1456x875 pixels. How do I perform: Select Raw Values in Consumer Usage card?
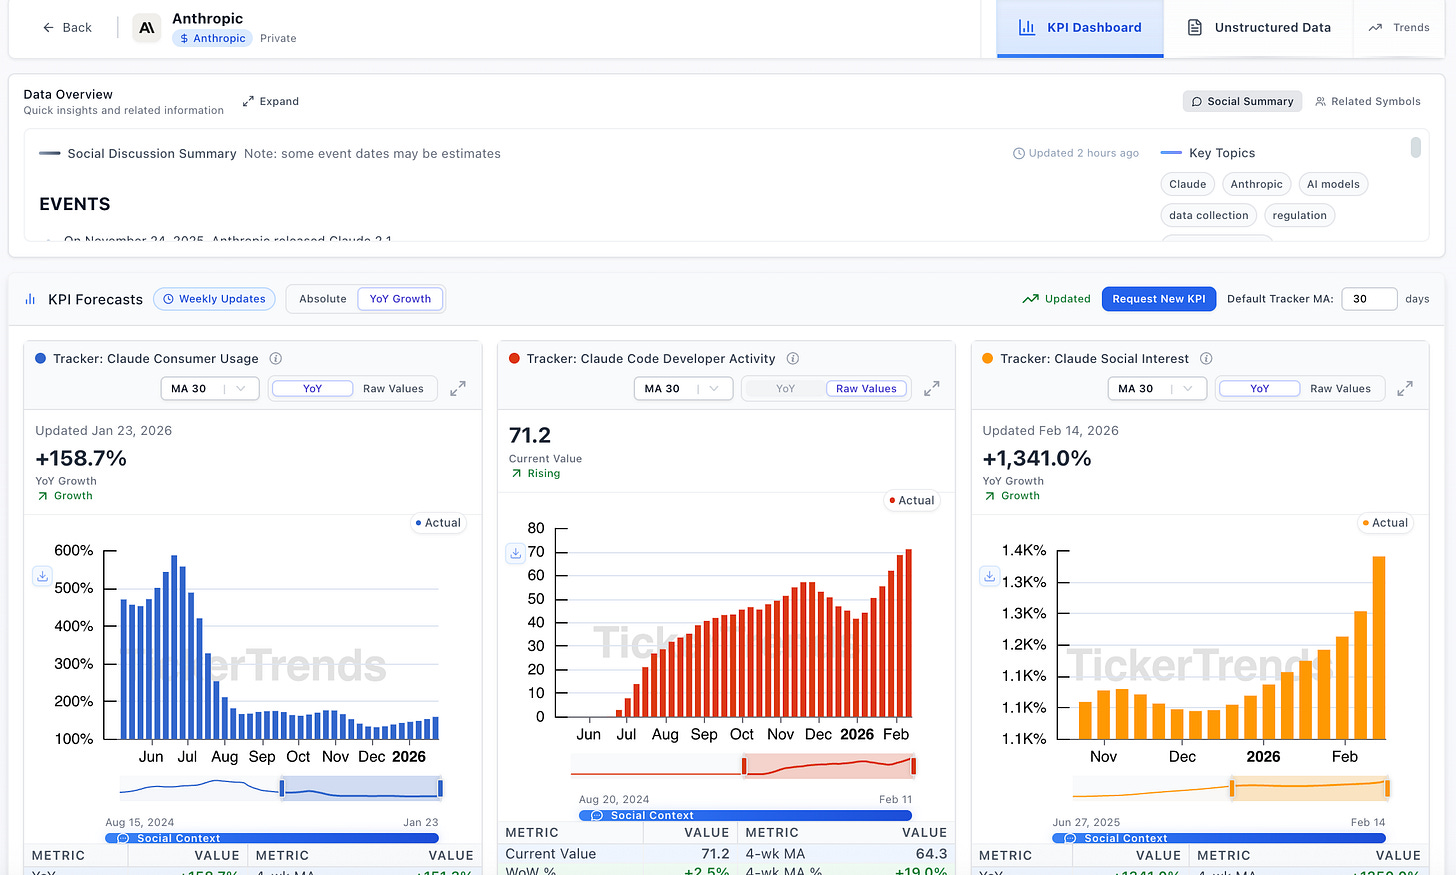pyautogui.click(x=393, y=389)
